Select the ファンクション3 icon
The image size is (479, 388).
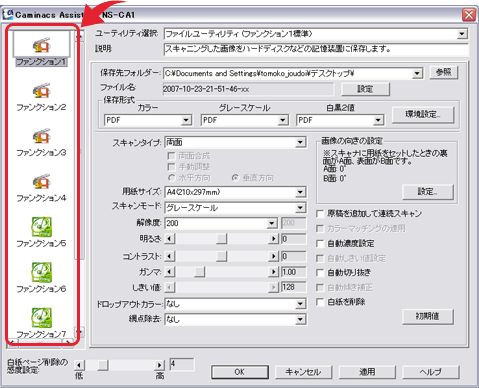tap(41, 136)
